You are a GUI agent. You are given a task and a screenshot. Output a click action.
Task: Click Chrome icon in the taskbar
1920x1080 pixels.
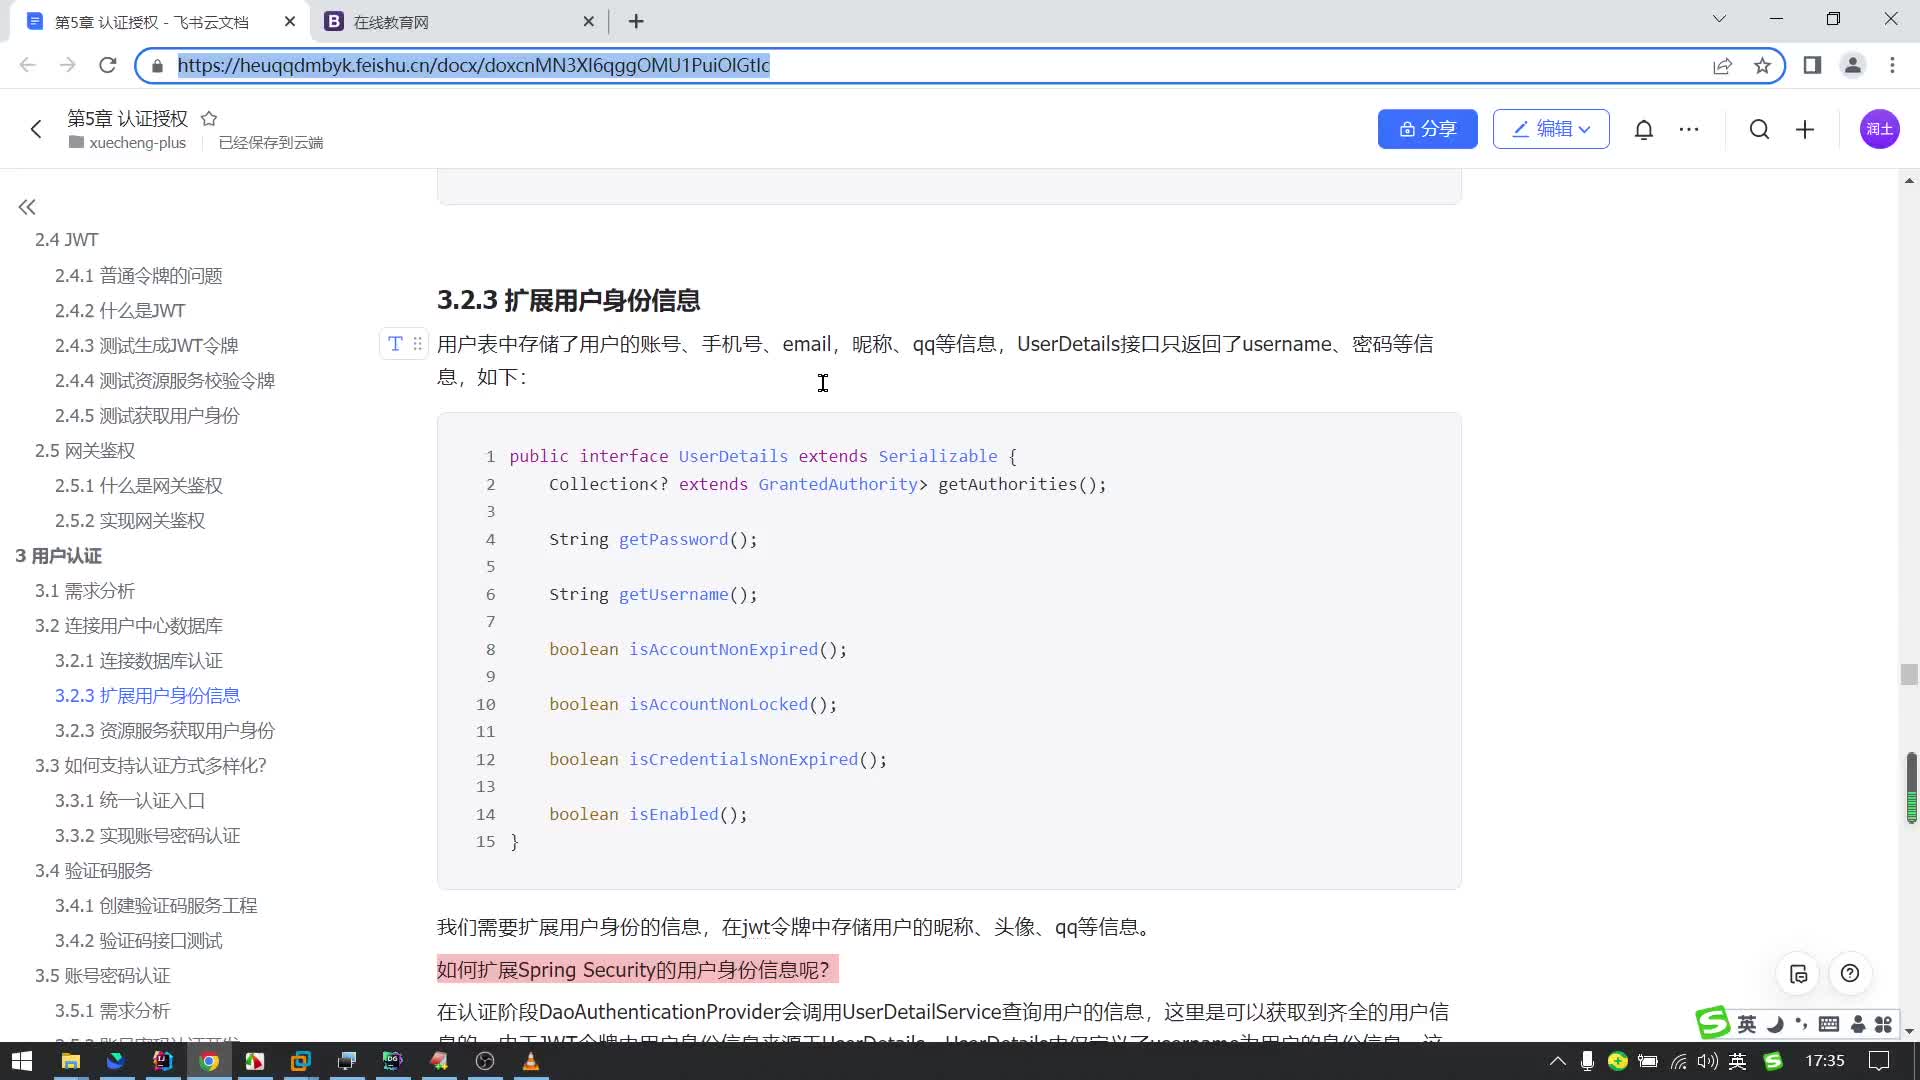coord(209,1061)
